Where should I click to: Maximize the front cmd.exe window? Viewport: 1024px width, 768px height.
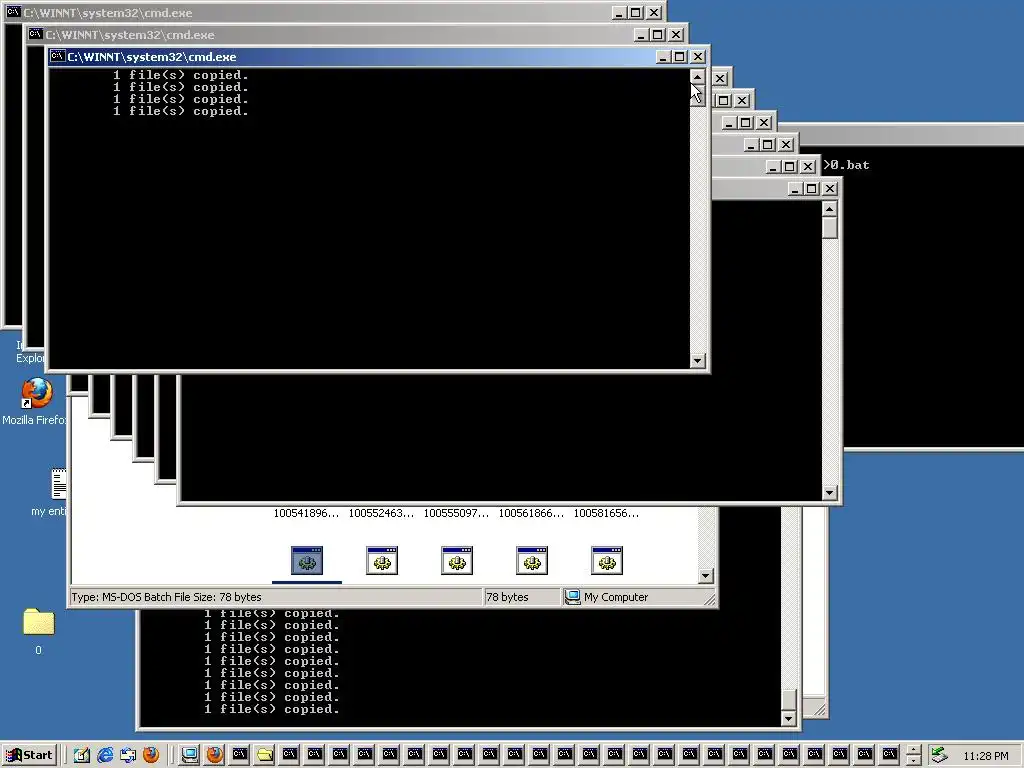[x=679, y=57]
